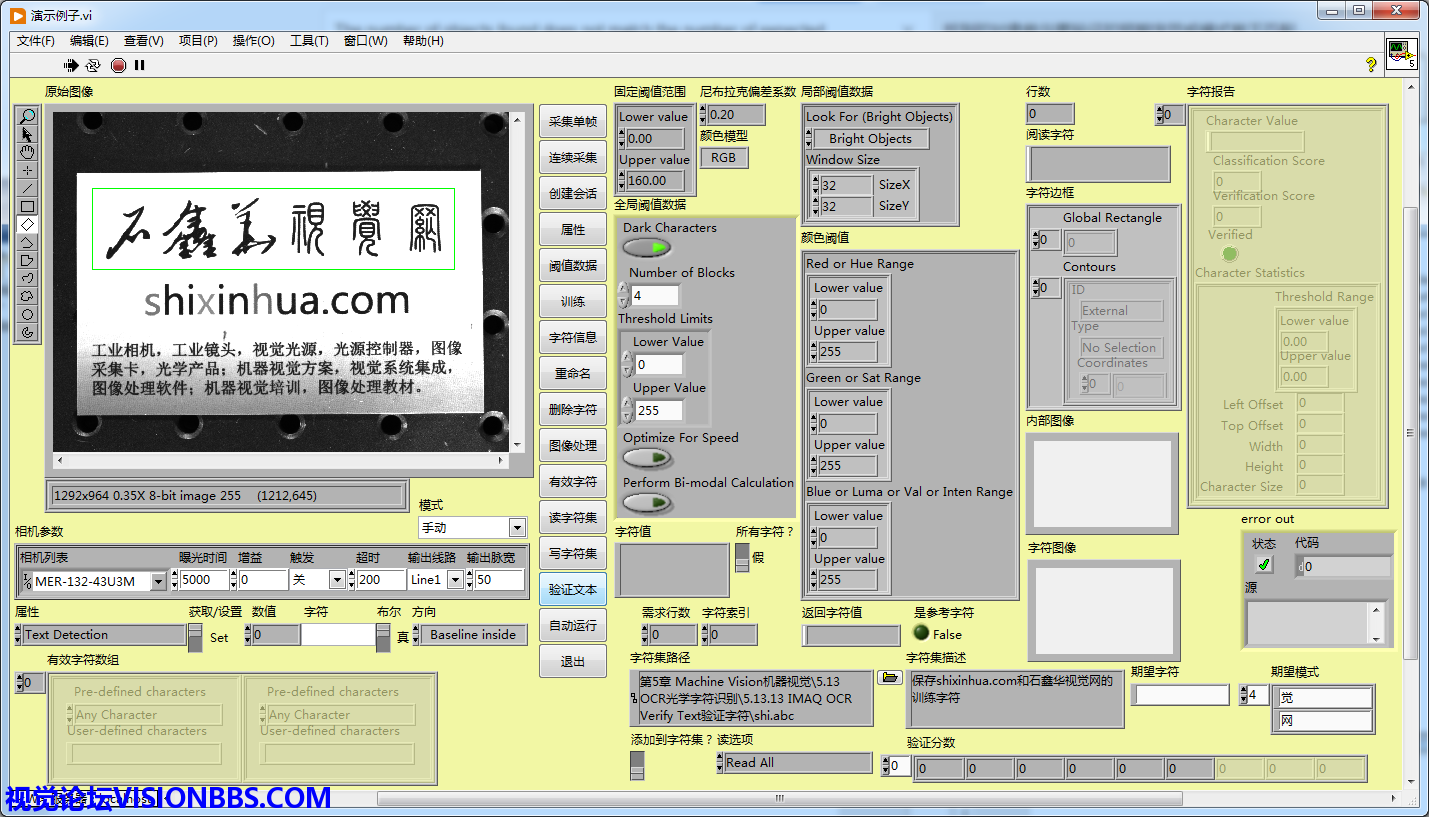Click the 获取/设置 vertical slide switch
This screenshot has width=1429, height=817.
194,635
